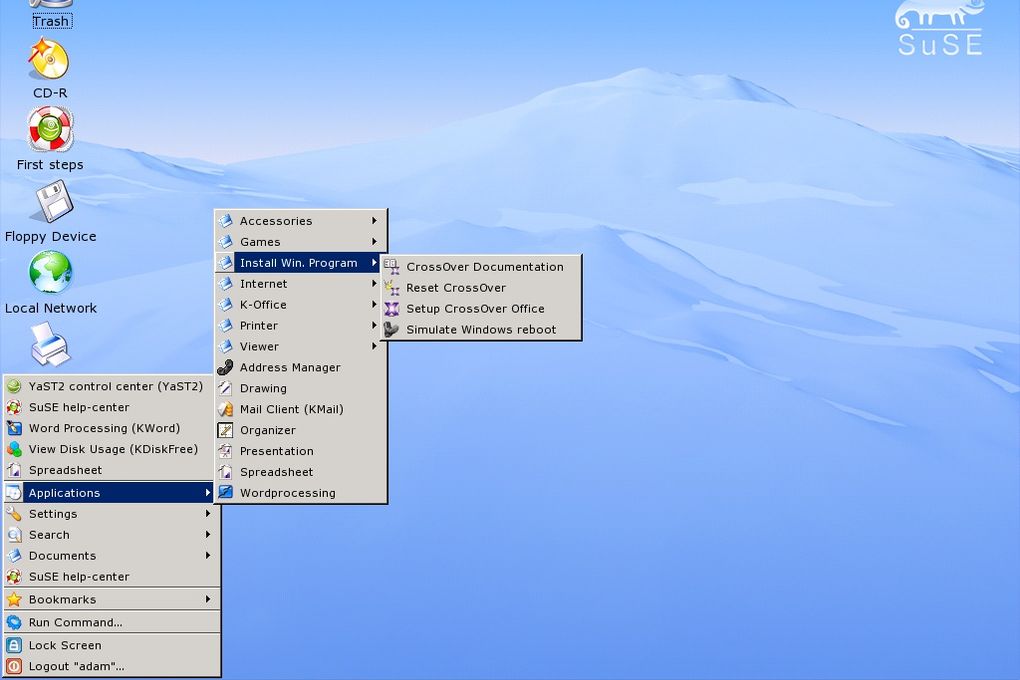1020x680 pixels.
Task: Open the Local Network globe icon
Action: point(50,273)
